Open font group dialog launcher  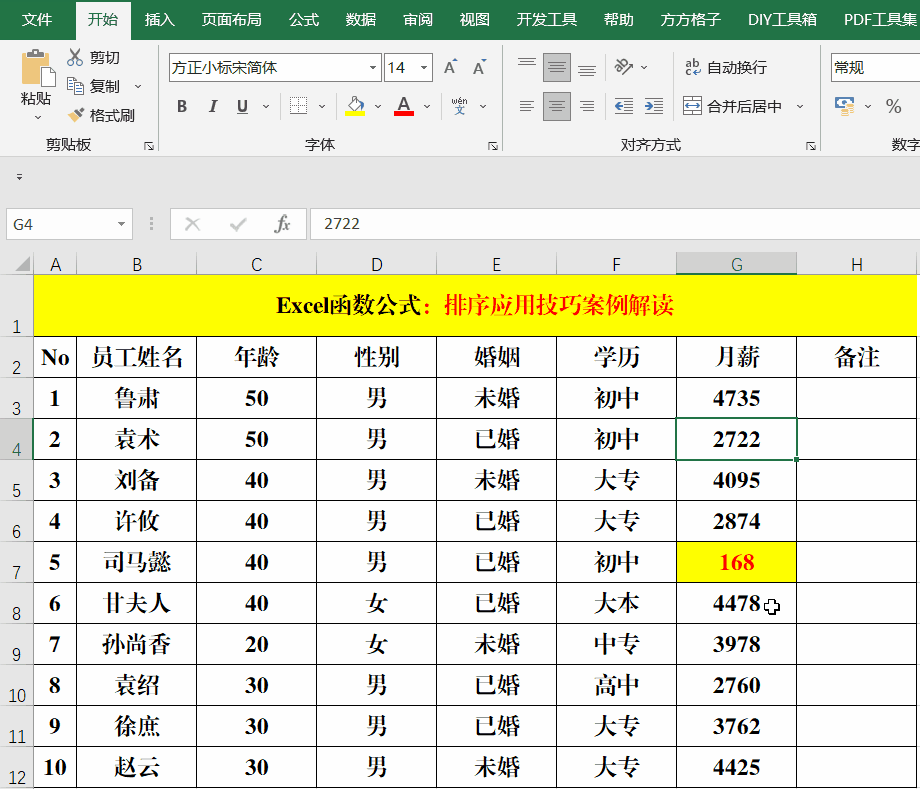[x=493, y=145]
